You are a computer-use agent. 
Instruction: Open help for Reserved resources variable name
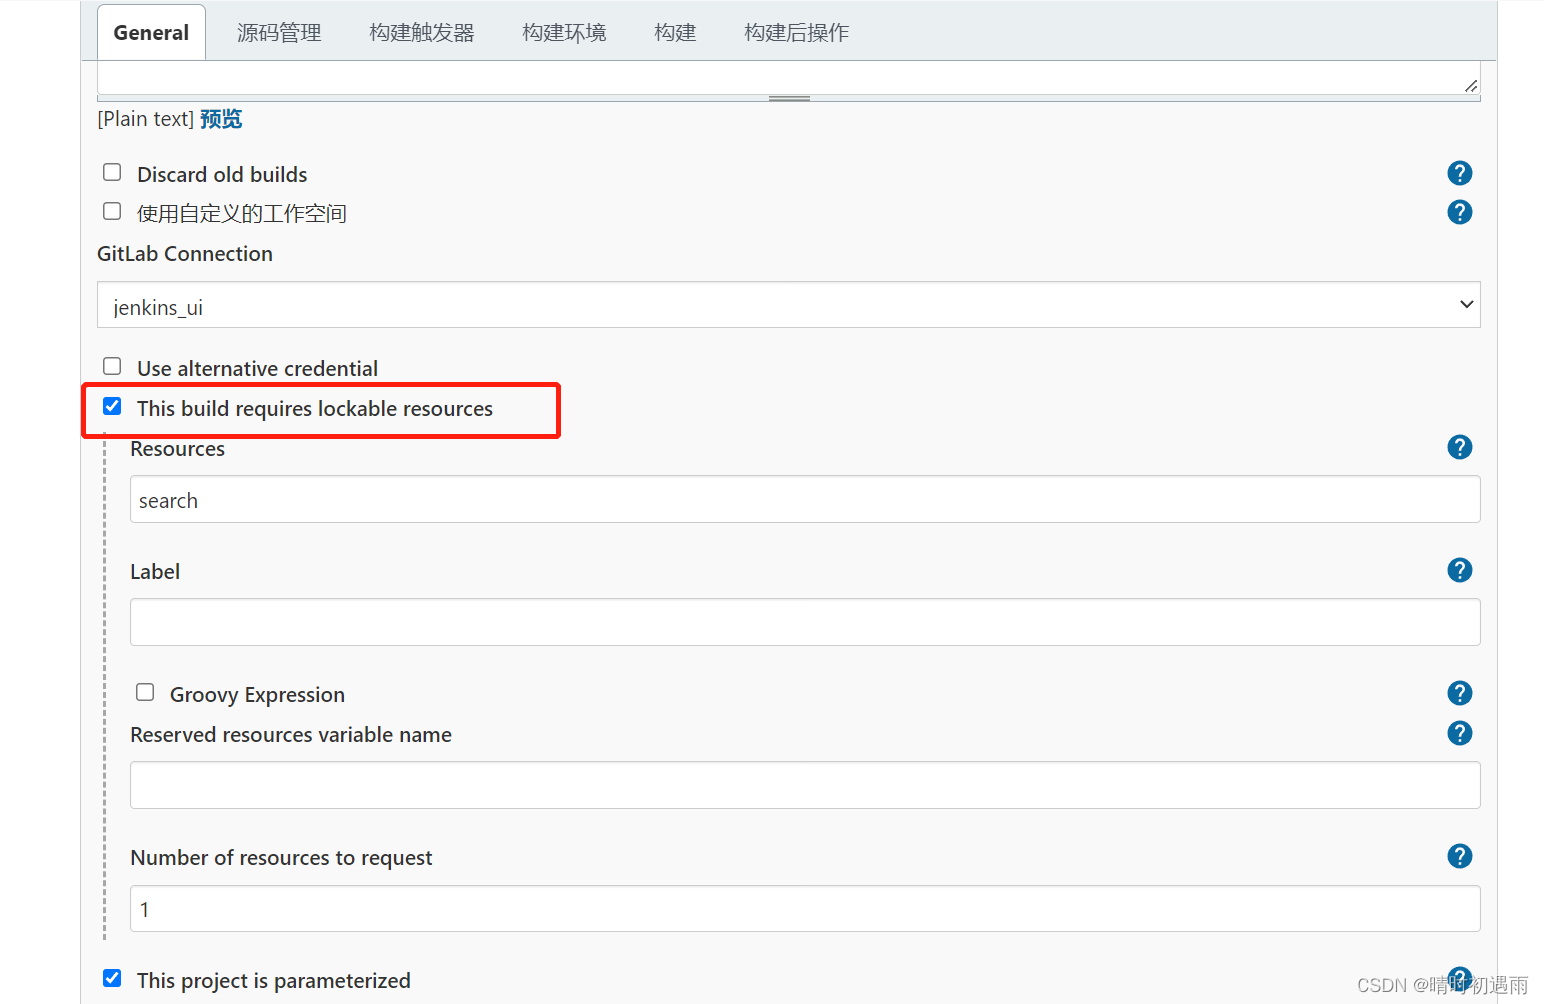pyautogui.click(x=1459, y=733)
